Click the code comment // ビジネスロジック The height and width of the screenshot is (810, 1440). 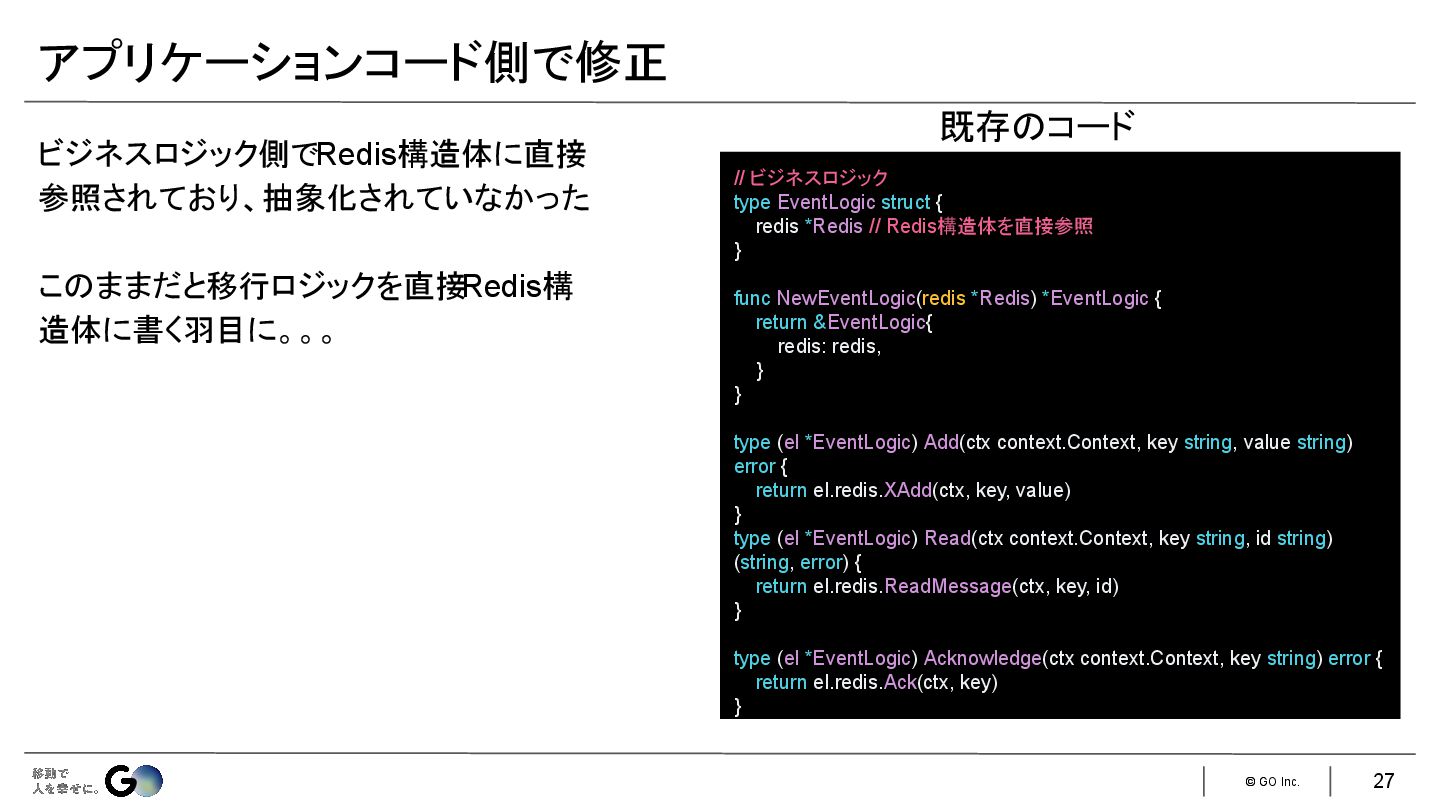click(x=811, y=178)
